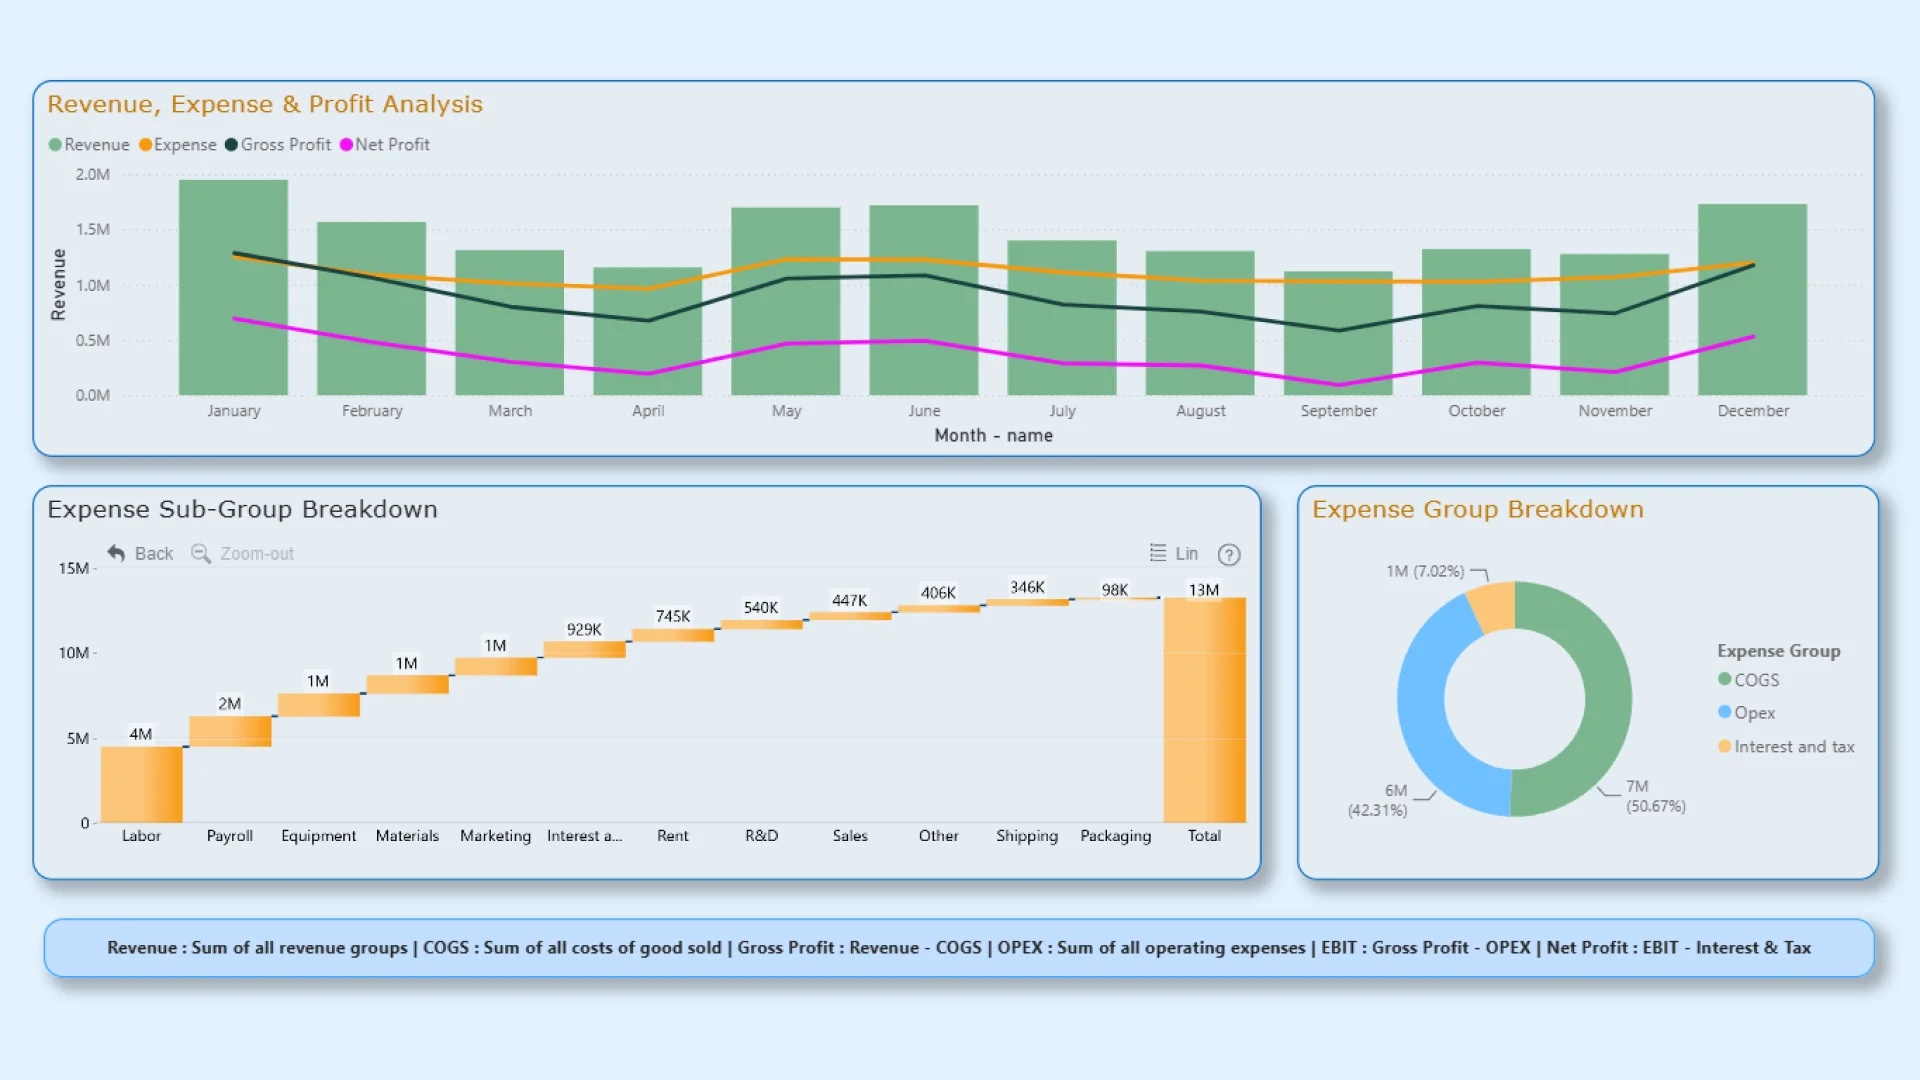
Task: Select the September revenue bar
Action: pos(1338,333)
